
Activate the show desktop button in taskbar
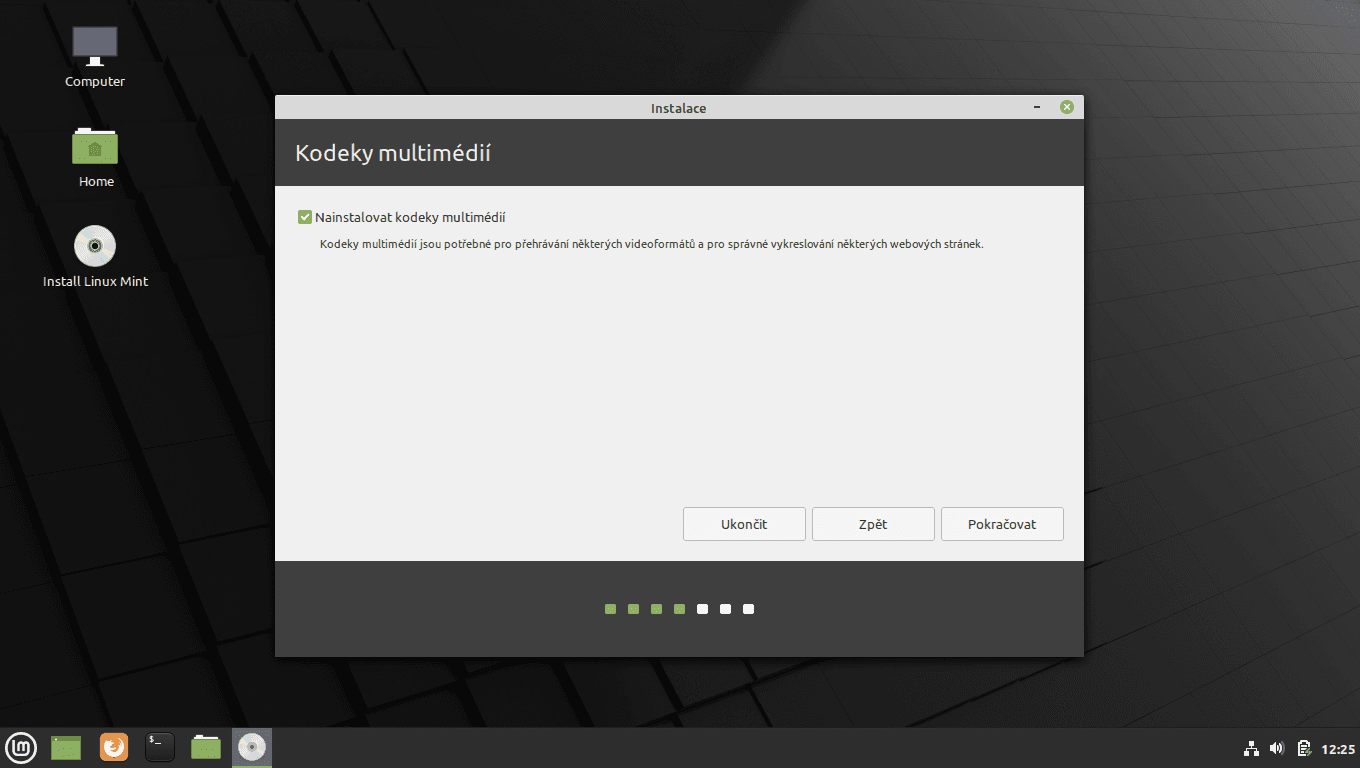(65, 747)
